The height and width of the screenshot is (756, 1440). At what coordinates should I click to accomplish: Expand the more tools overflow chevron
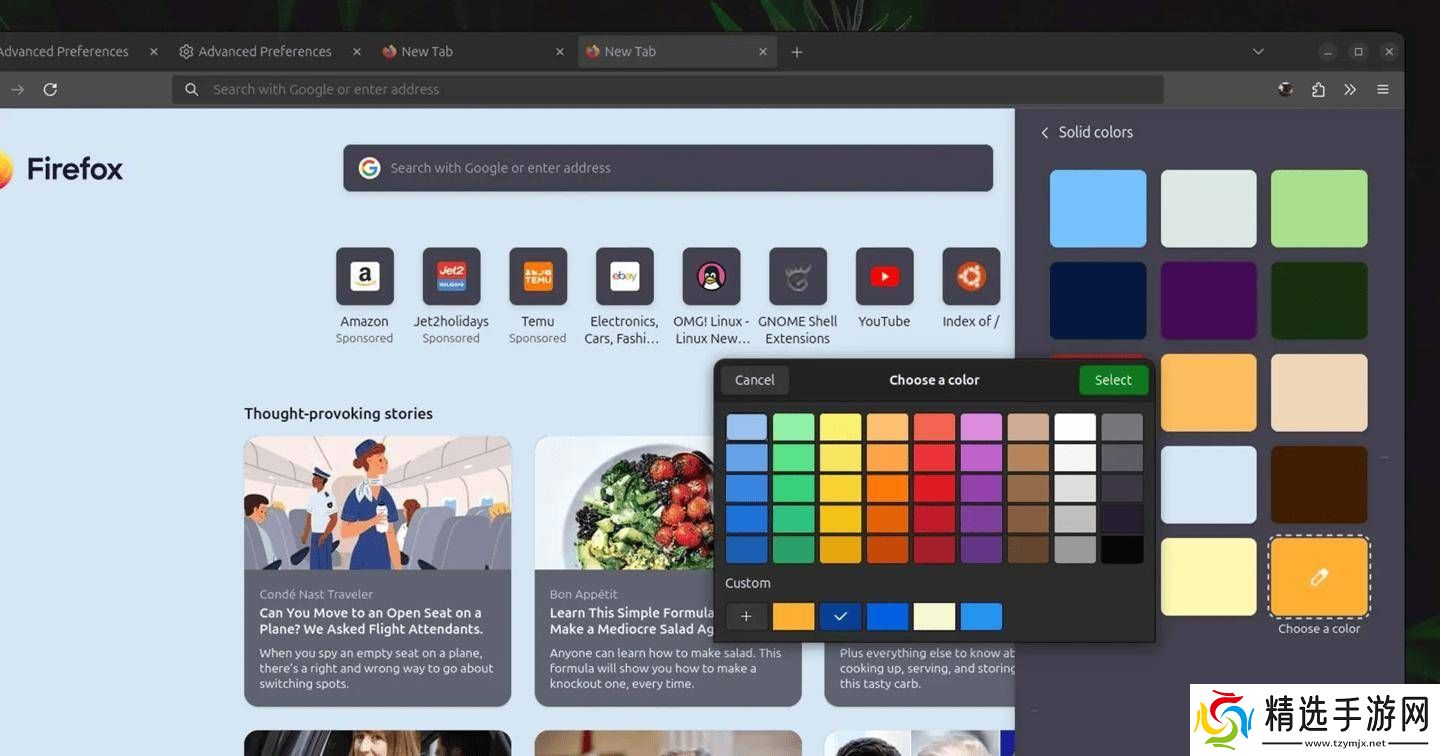1350,90
